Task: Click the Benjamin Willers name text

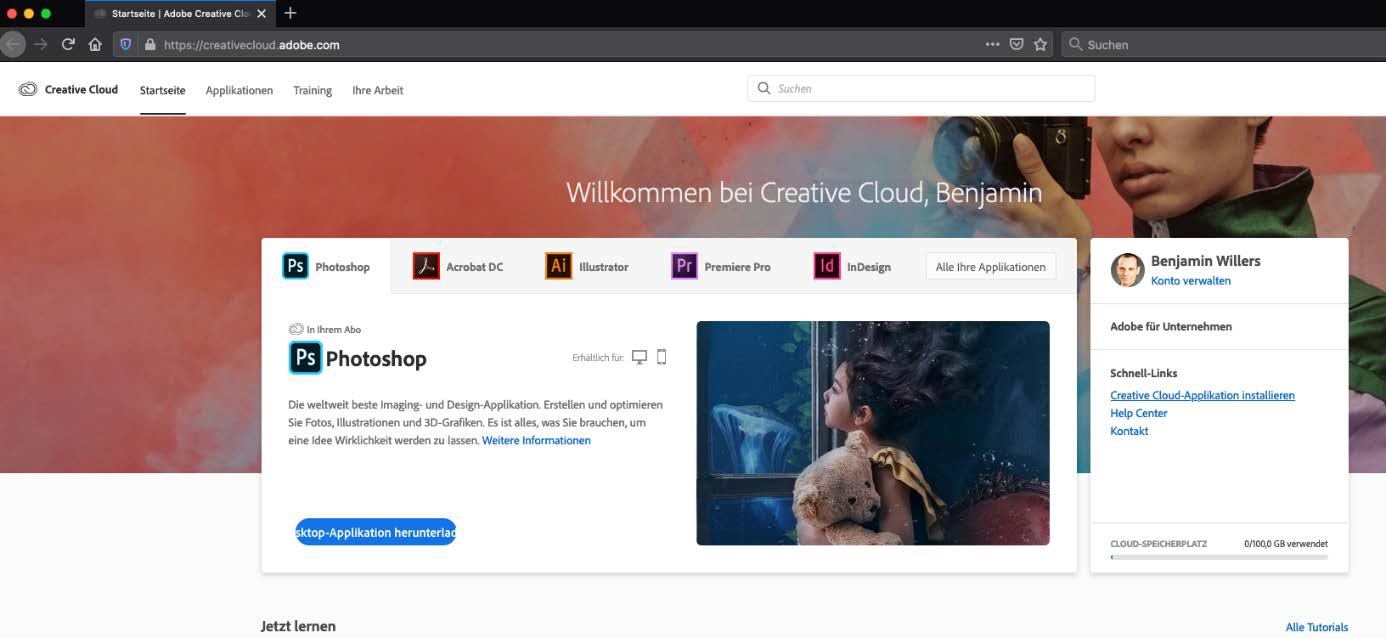Action: coord(1205,261)
